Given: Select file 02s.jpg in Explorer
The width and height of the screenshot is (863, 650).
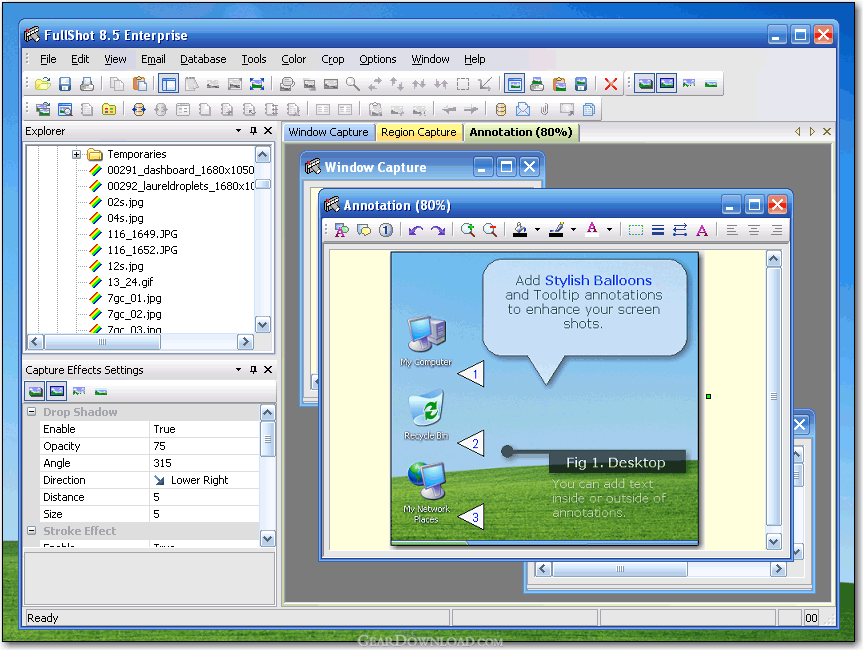Looking at the screenshot, I should pos(125,202).
